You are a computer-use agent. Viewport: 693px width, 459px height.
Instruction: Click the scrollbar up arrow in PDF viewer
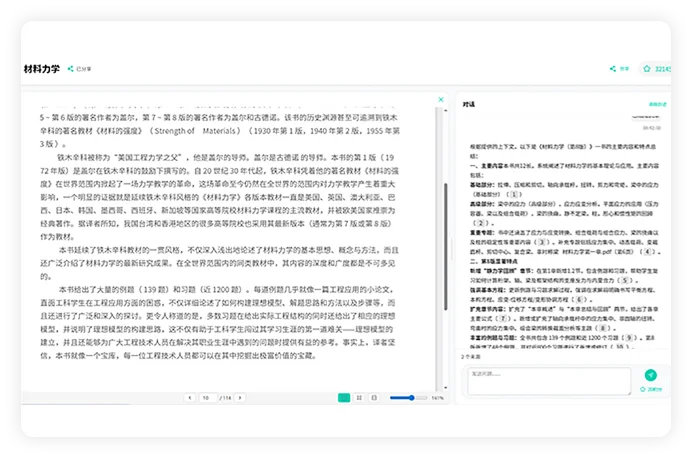click(x=446, y=110)
